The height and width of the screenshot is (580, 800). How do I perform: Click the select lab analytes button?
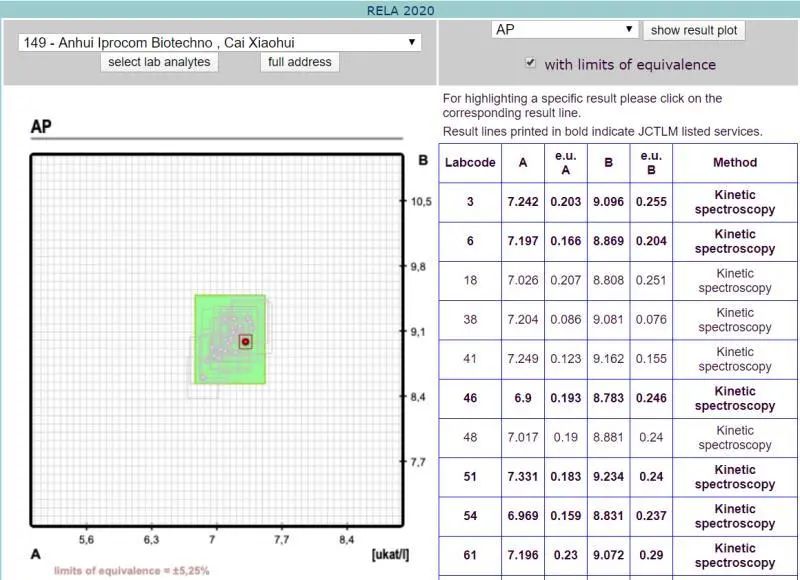159,62
